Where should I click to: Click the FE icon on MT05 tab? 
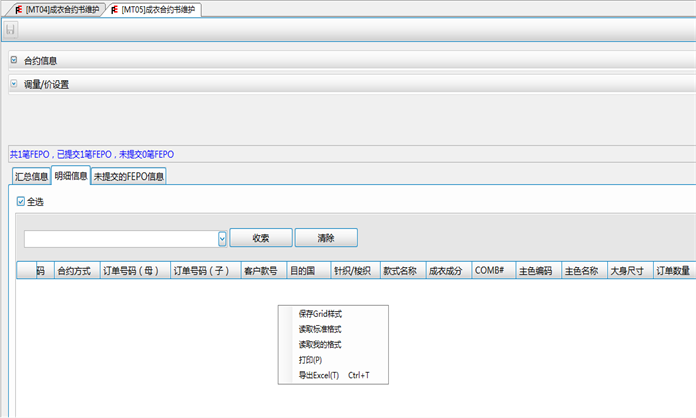pyautogui.click(x=112, y=9)
